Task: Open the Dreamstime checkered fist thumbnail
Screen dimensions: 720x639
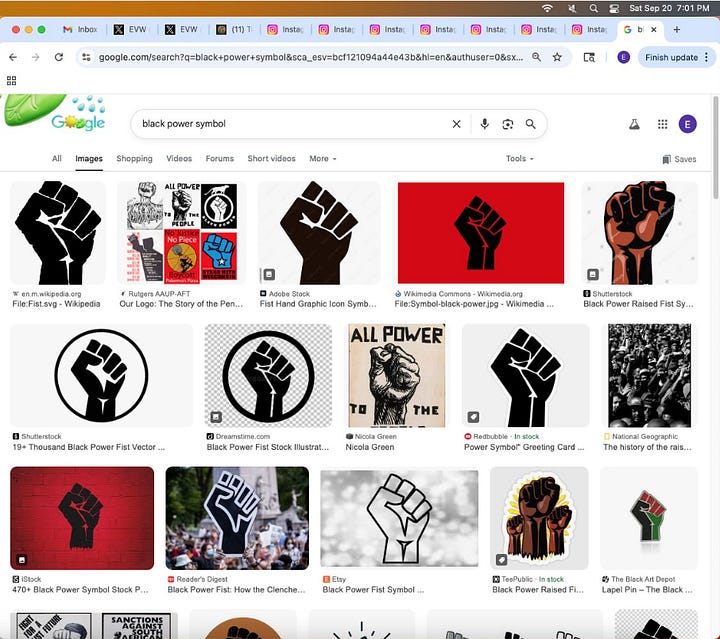Action: click(268, 376)
